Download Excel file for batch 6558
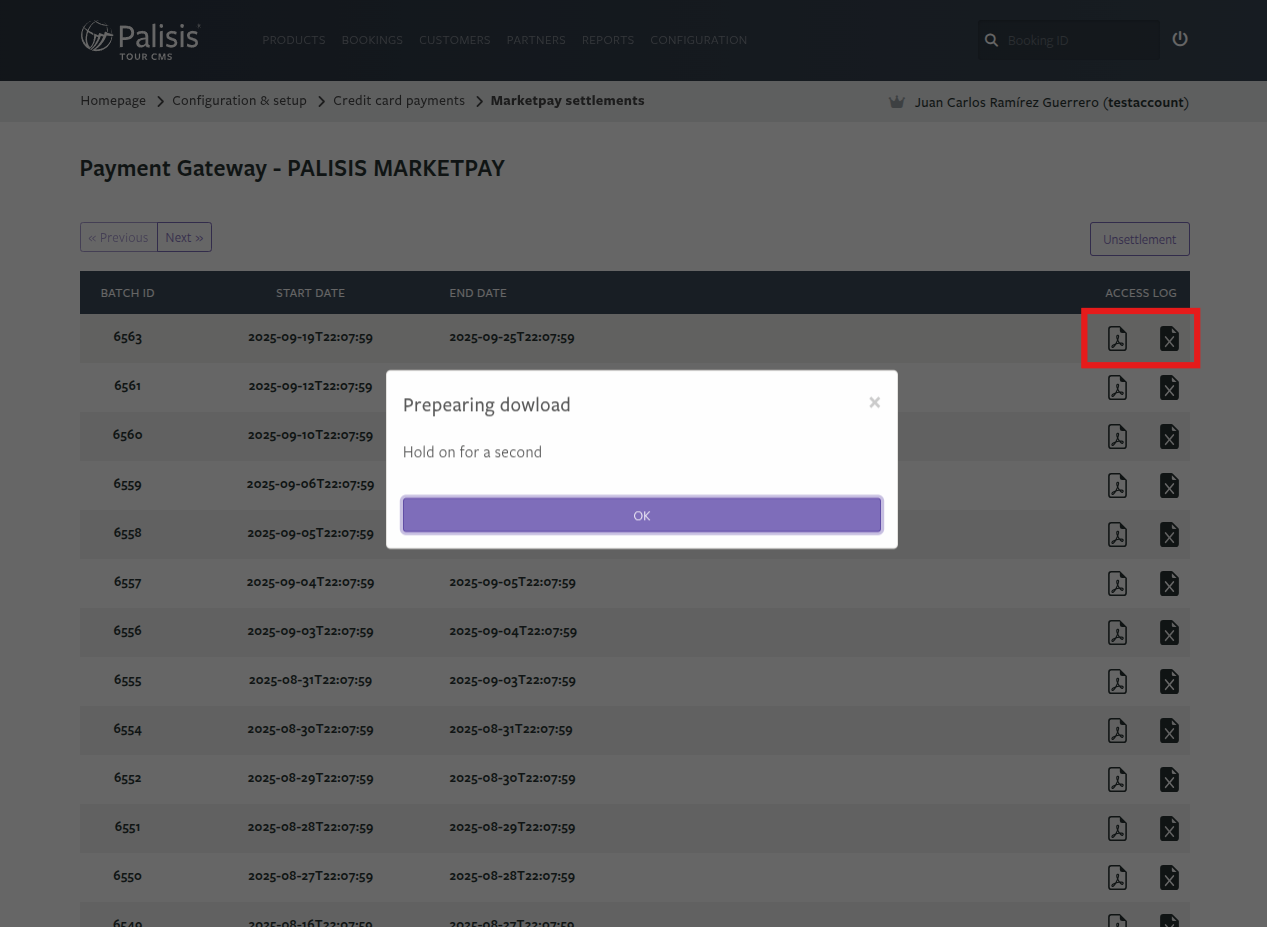The height and width of the screenshot is (927, 1267). coord(1169,535)
